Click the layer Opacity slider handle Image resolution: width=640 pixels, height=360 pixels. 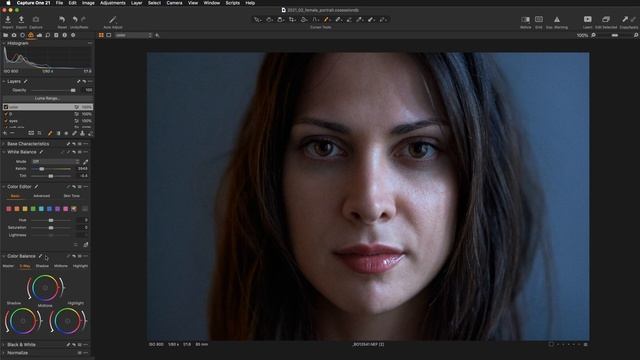click(73, 90)
